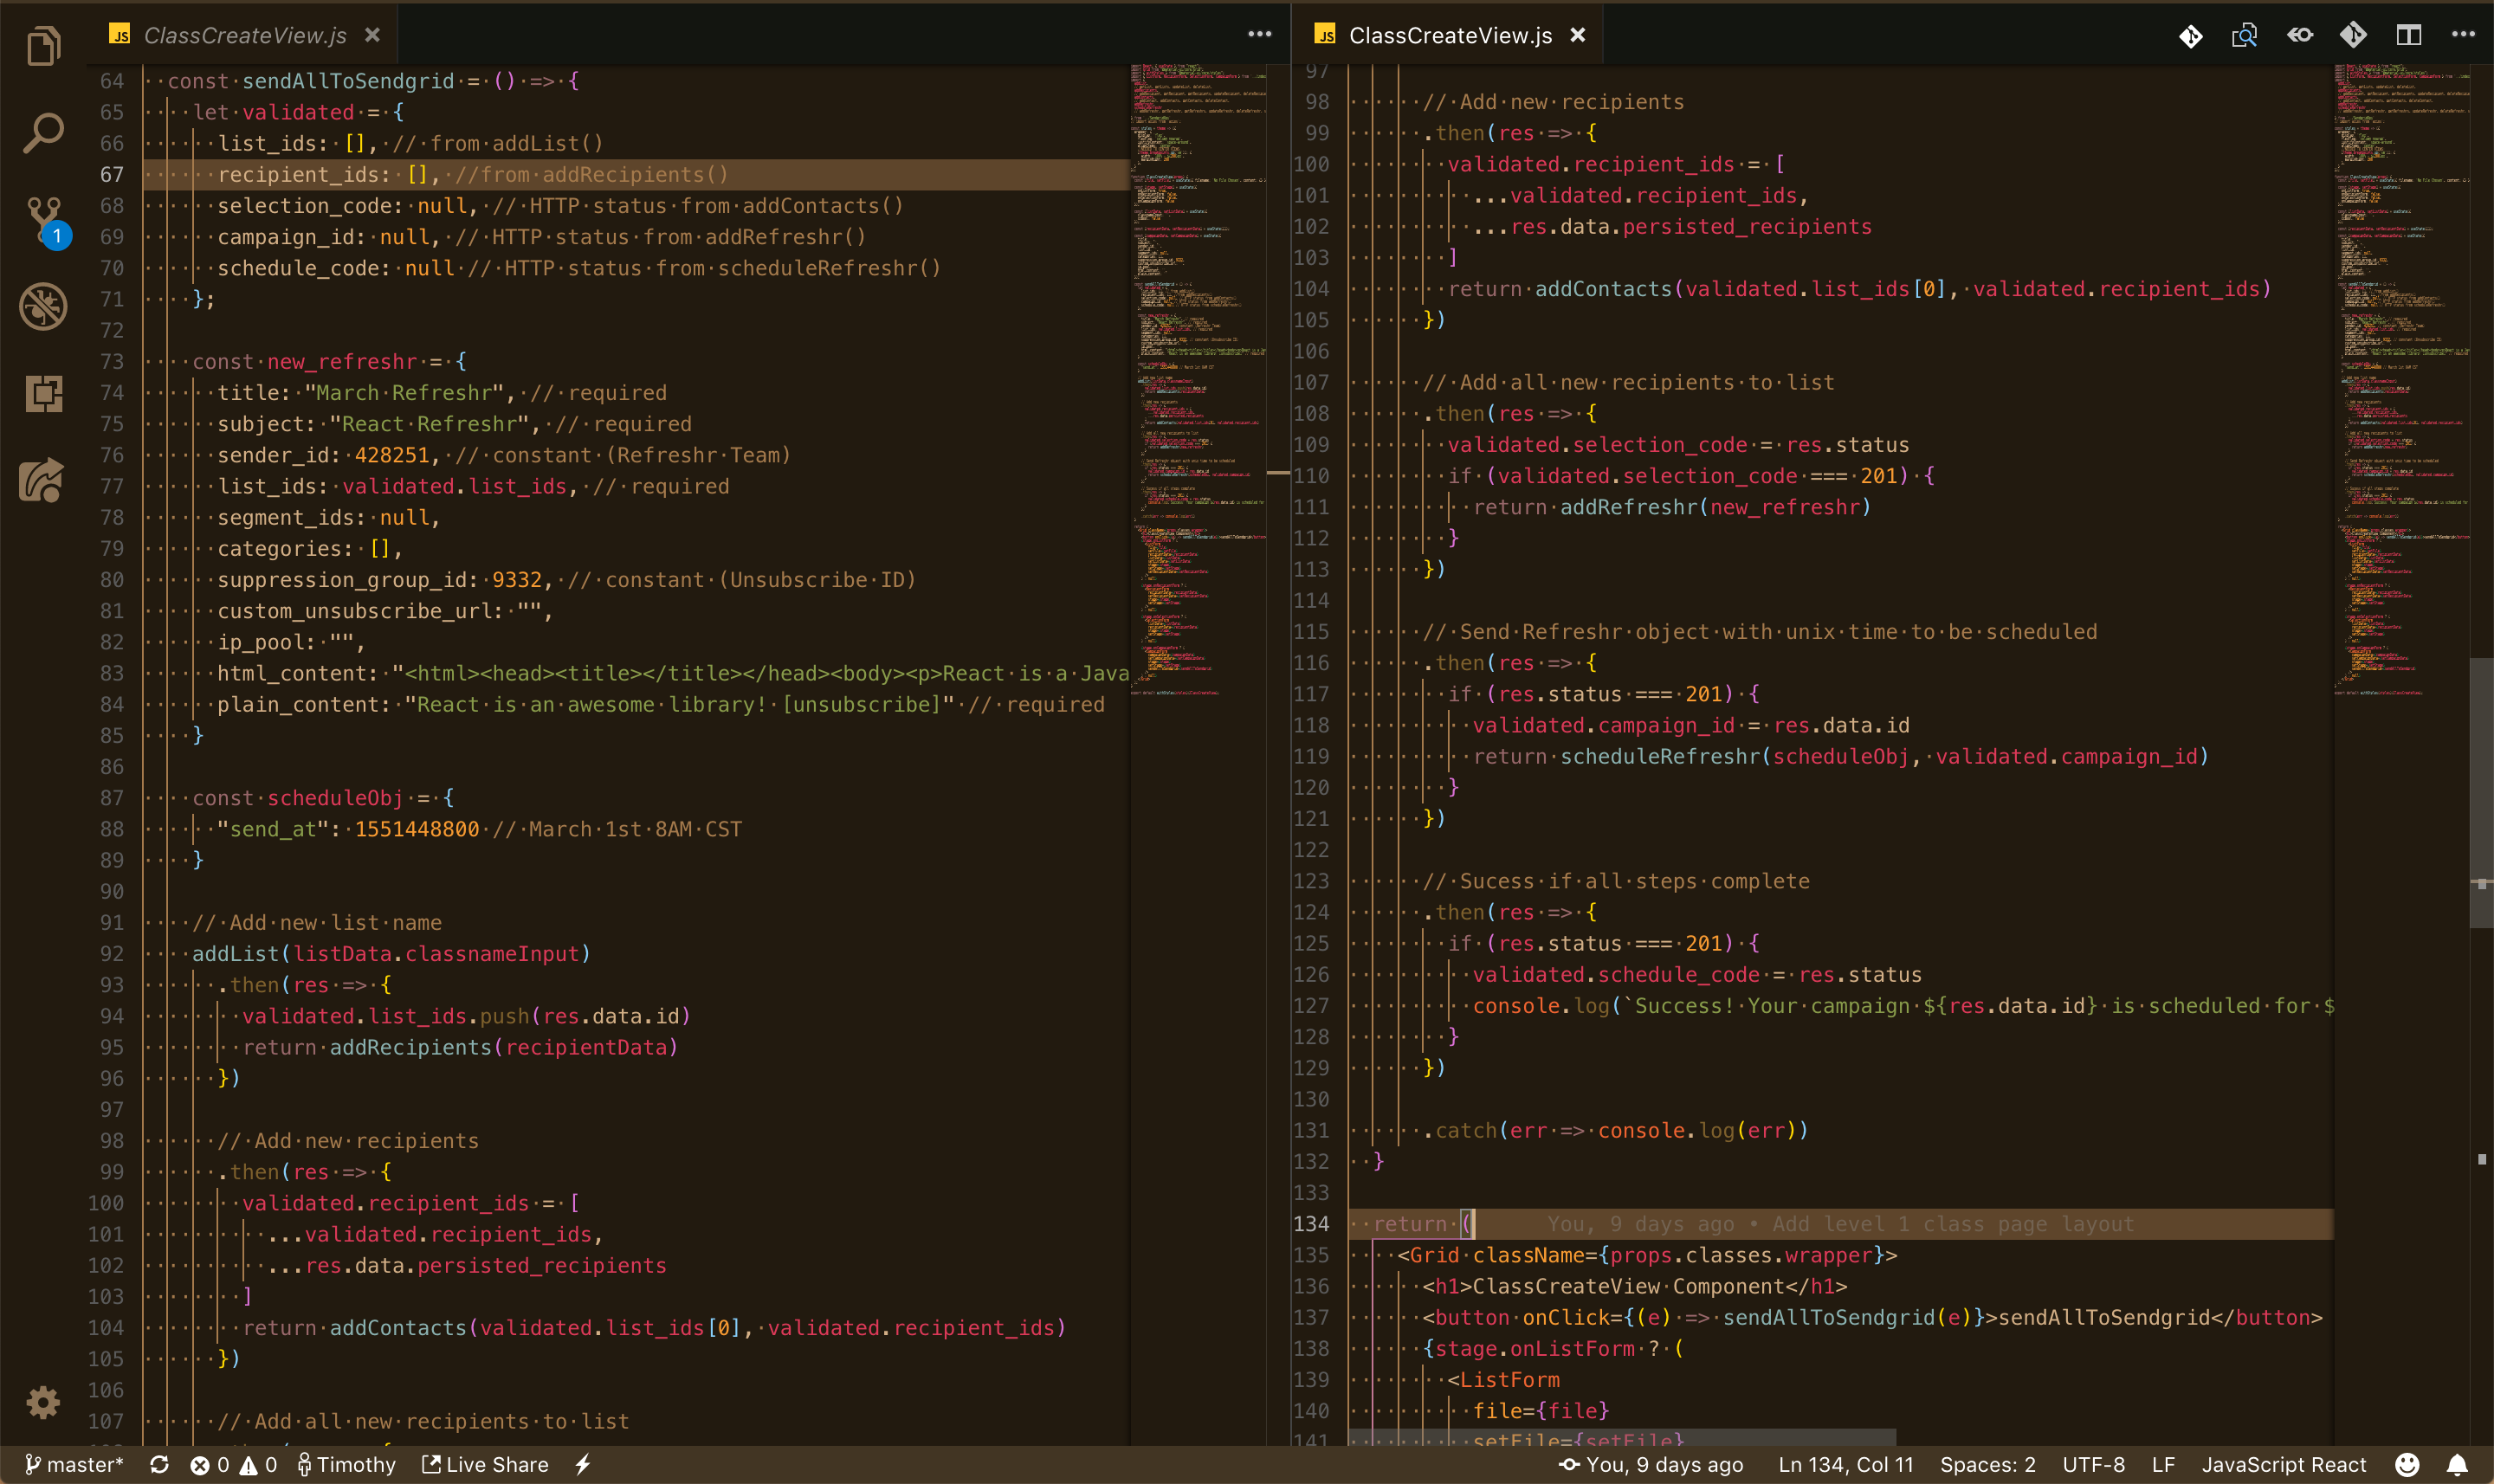Screen dimensions: 2494x1484
Task: Open left editor group more actions menu
Action: pyautogui.click(x=1259, y=35)
